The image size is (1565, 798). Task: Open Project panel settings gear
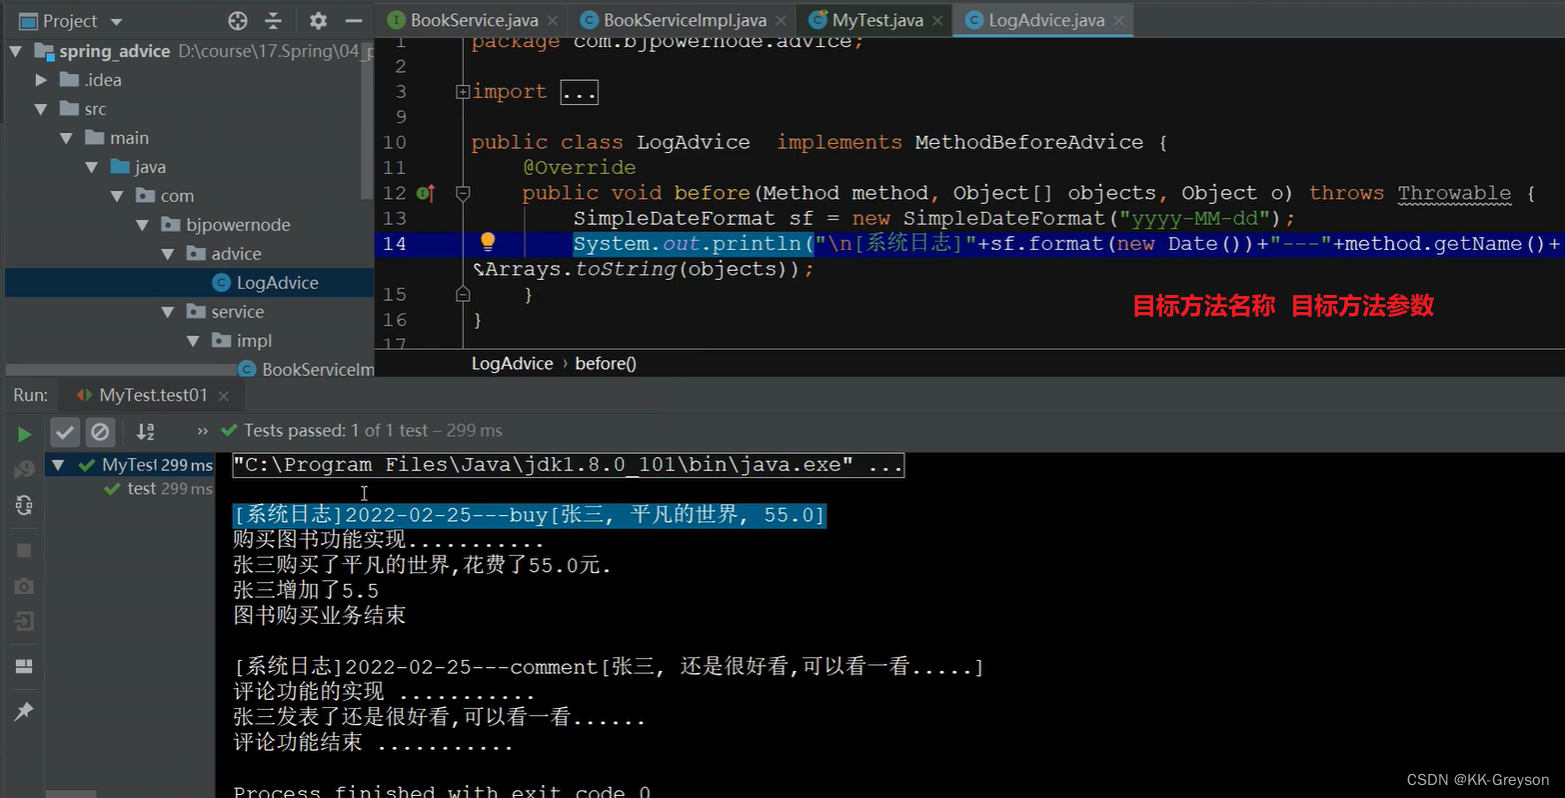[318, 20]
